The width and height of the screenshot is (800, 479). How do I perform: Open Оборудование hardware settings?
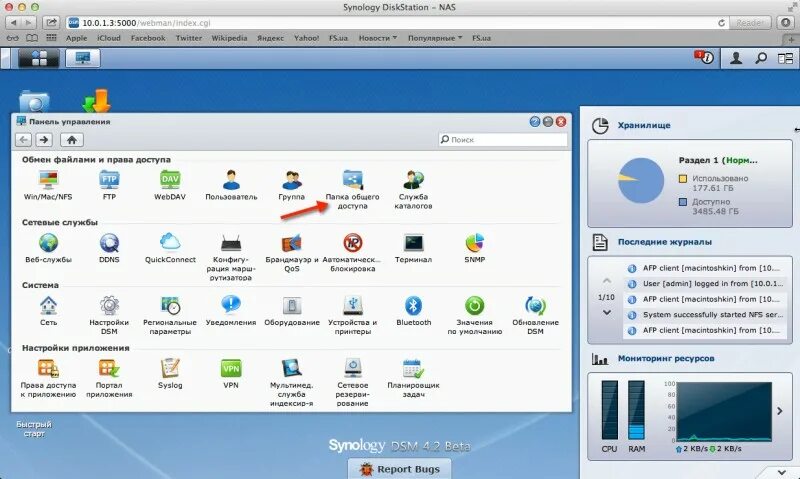[291, 311]
